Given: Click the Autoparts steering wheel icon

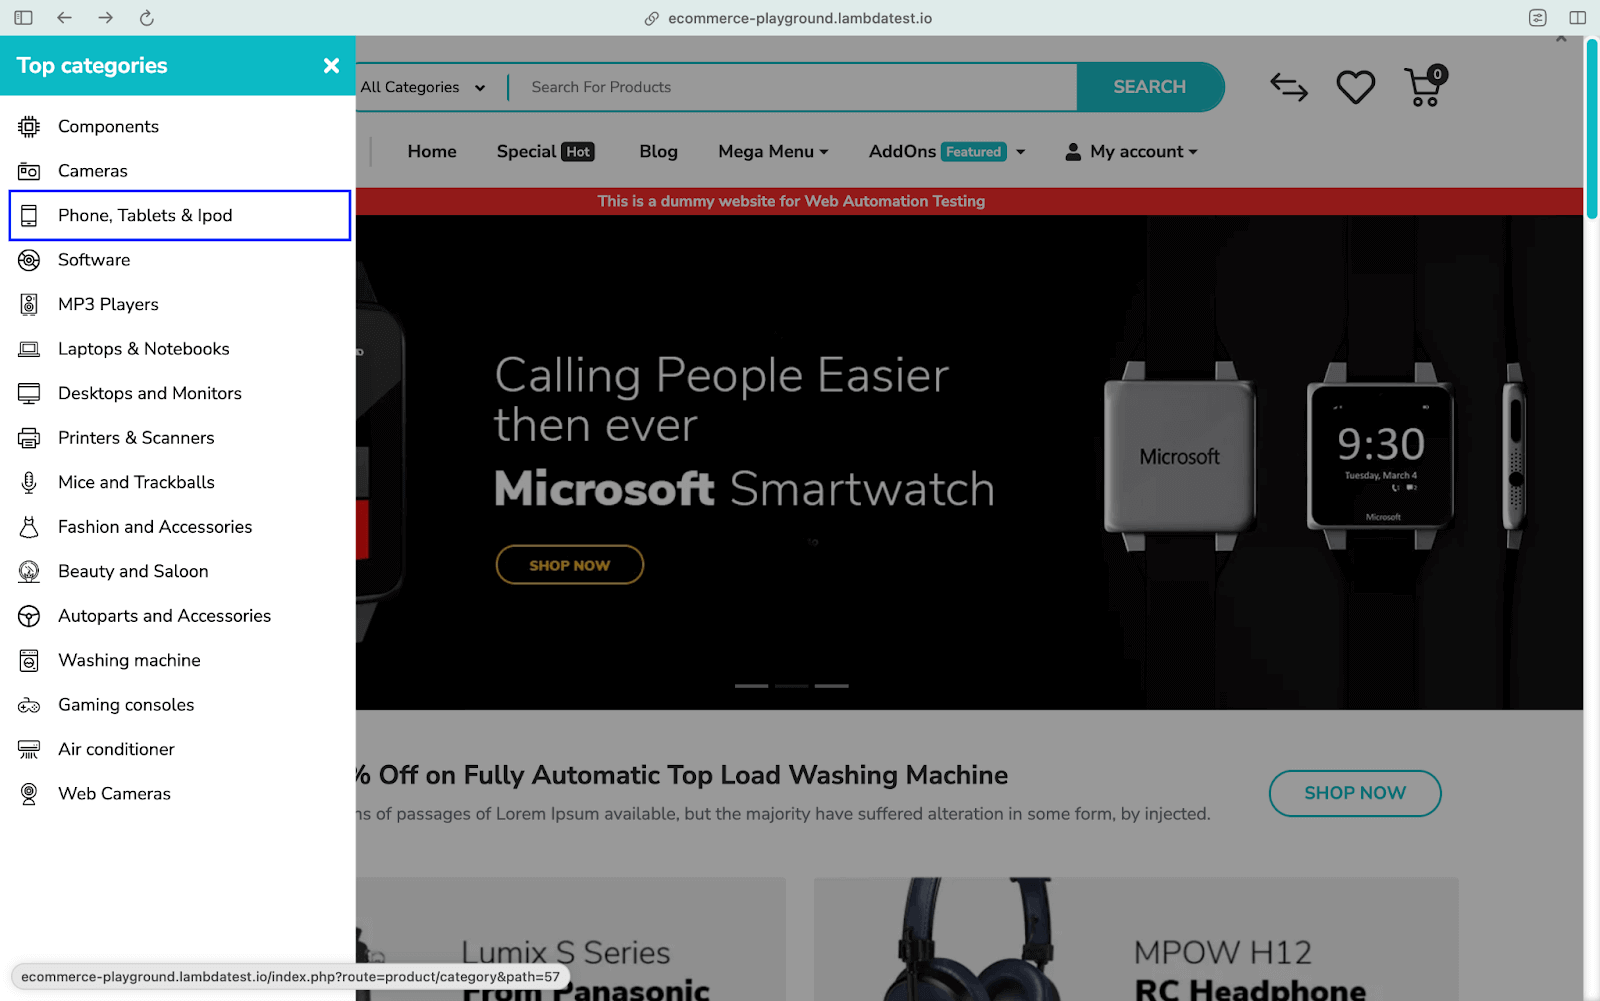Looking at the screenshot, I should (x=29, y=616).
